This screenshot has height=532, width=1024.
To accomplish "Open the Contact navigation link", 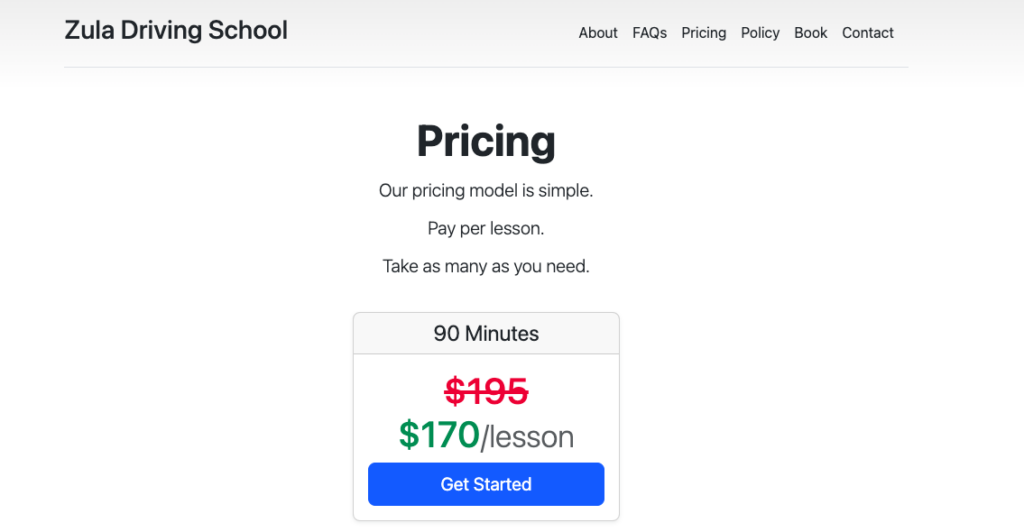I will tap(868, 33).
